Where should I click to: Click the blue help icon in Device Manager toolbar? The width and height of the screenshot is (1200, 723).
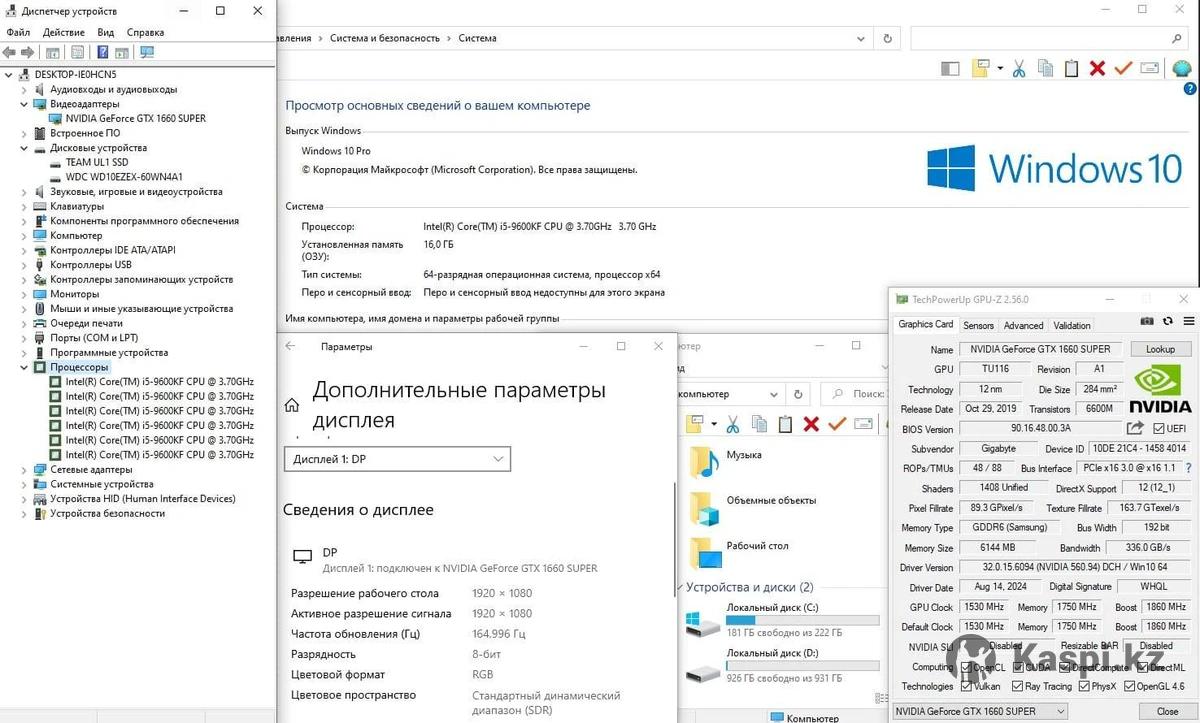[x=102, y=52]
